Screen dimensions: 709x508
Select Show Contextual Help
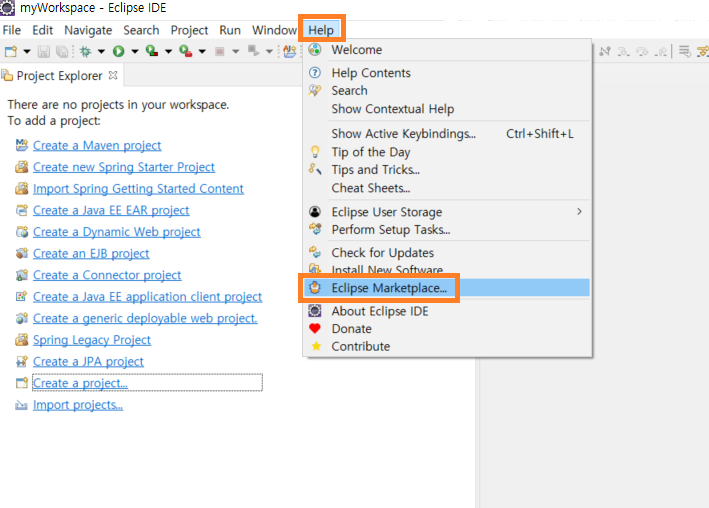tap(447, 109)
